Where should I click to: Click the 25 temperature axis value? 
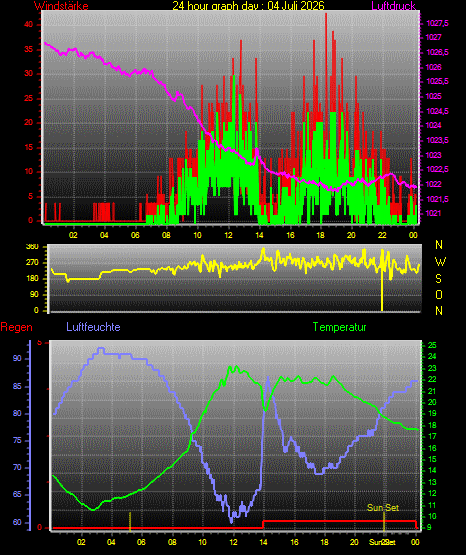click(x=432, y=345)
